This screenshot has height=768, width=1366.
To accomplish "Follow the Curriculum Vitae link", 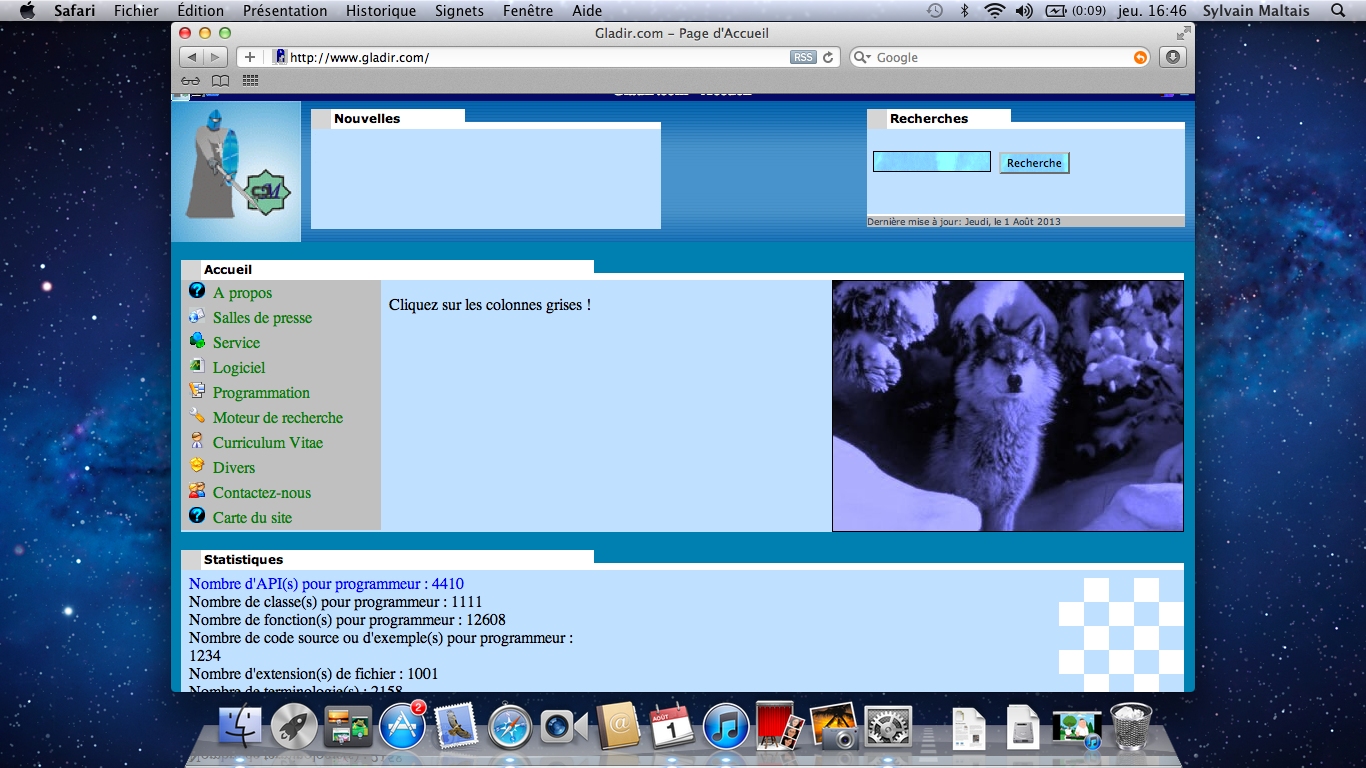I will click(x=267, y=443).
